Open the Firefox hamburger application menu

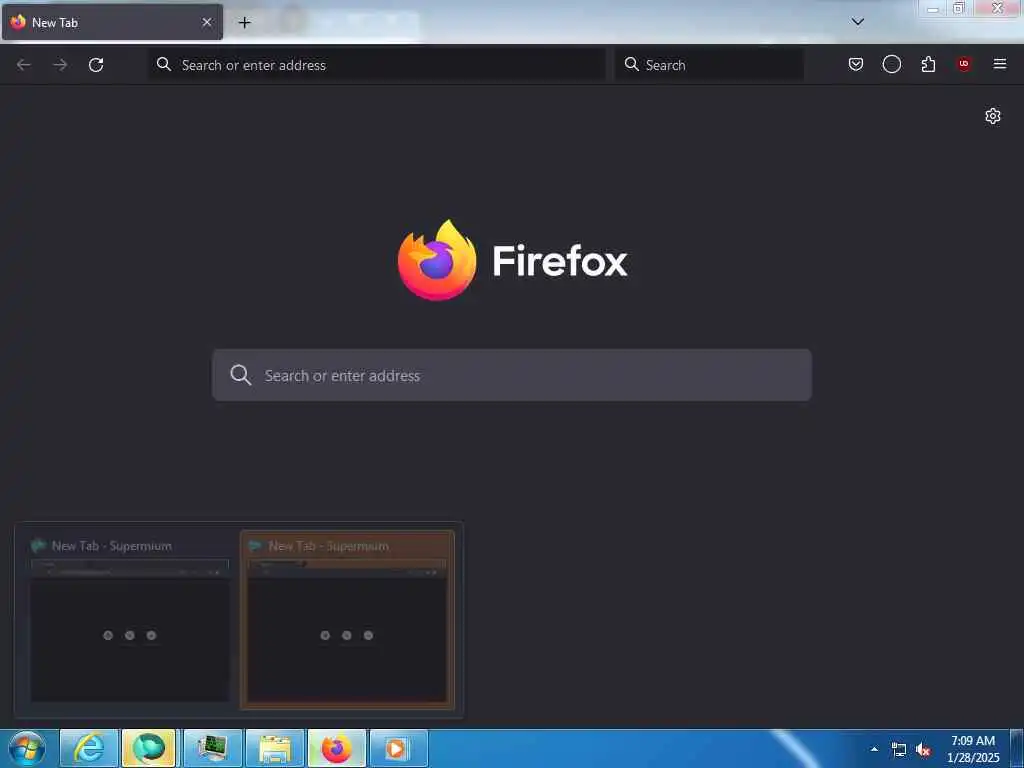click(x=1000, y=64)
